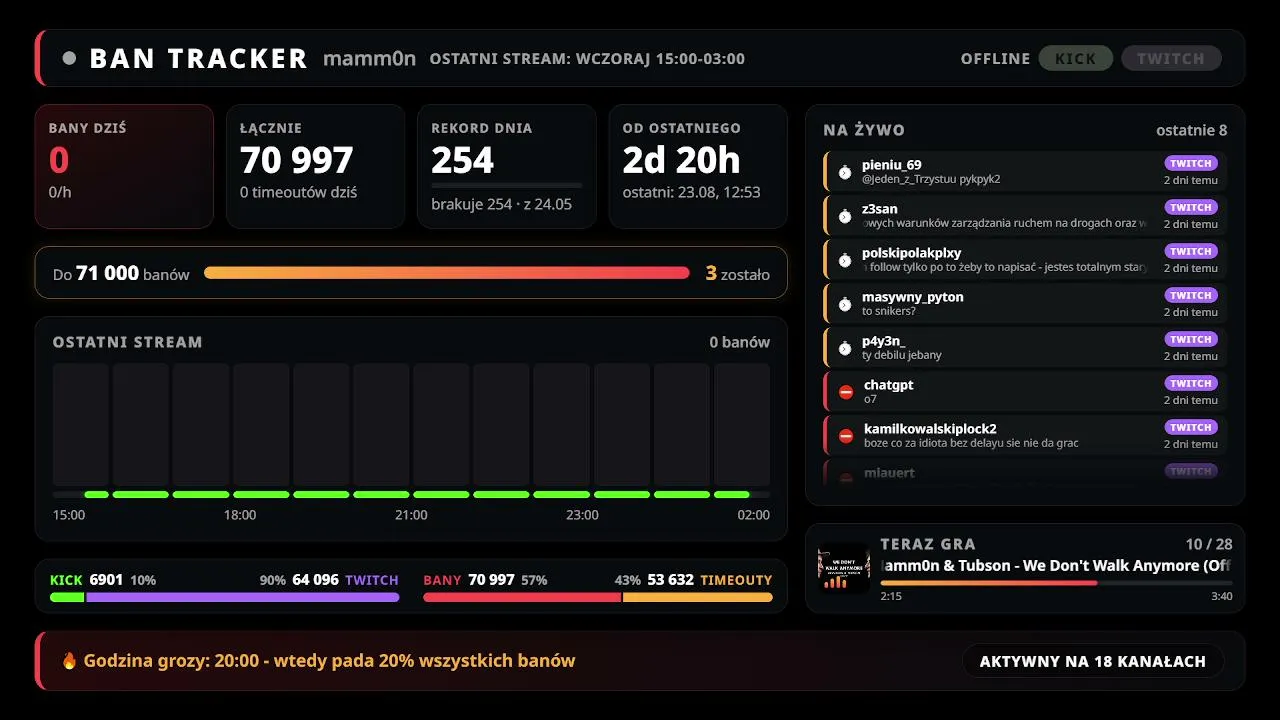Click the TWITCH badge on p4y3n_ row

(x=1191, y=339)
